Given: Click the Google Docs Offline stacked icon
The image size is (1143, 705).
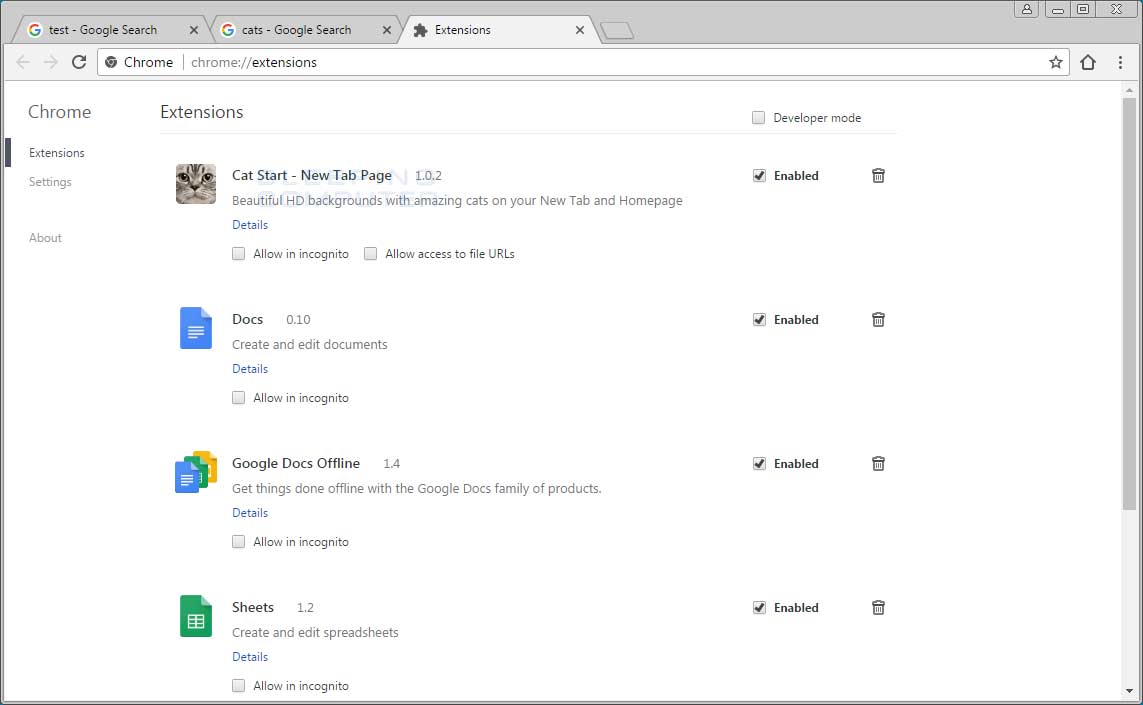Looking at the screenshot, I should pyautogui.click(x=196, y=472).
